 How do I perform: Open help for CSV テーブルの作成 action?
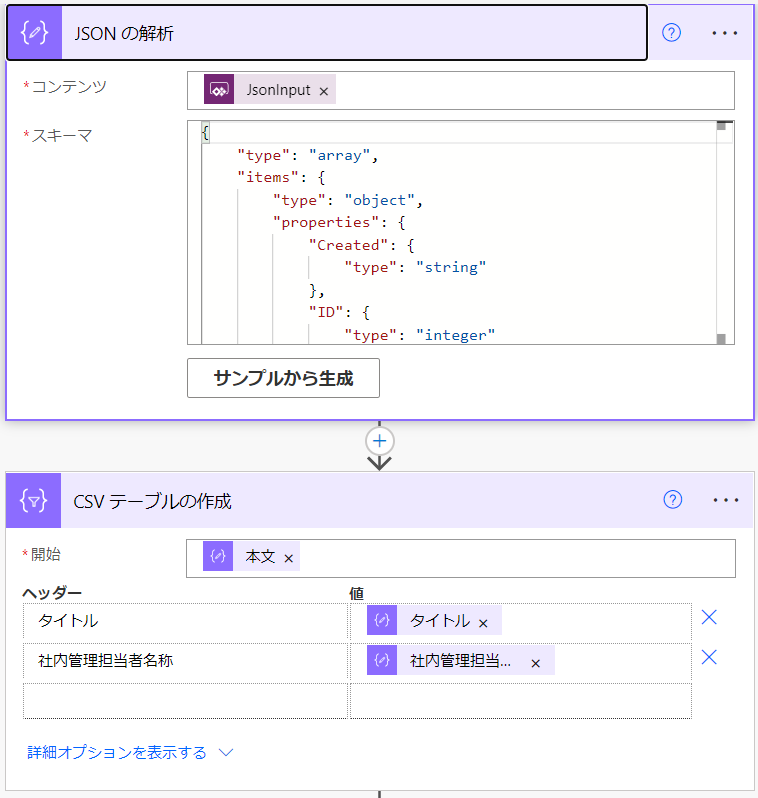point(672,500)
